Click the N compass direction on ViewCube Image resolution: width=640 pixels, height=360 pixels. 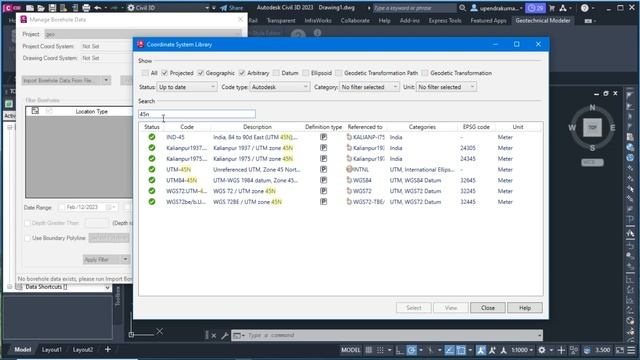point(592,107)
